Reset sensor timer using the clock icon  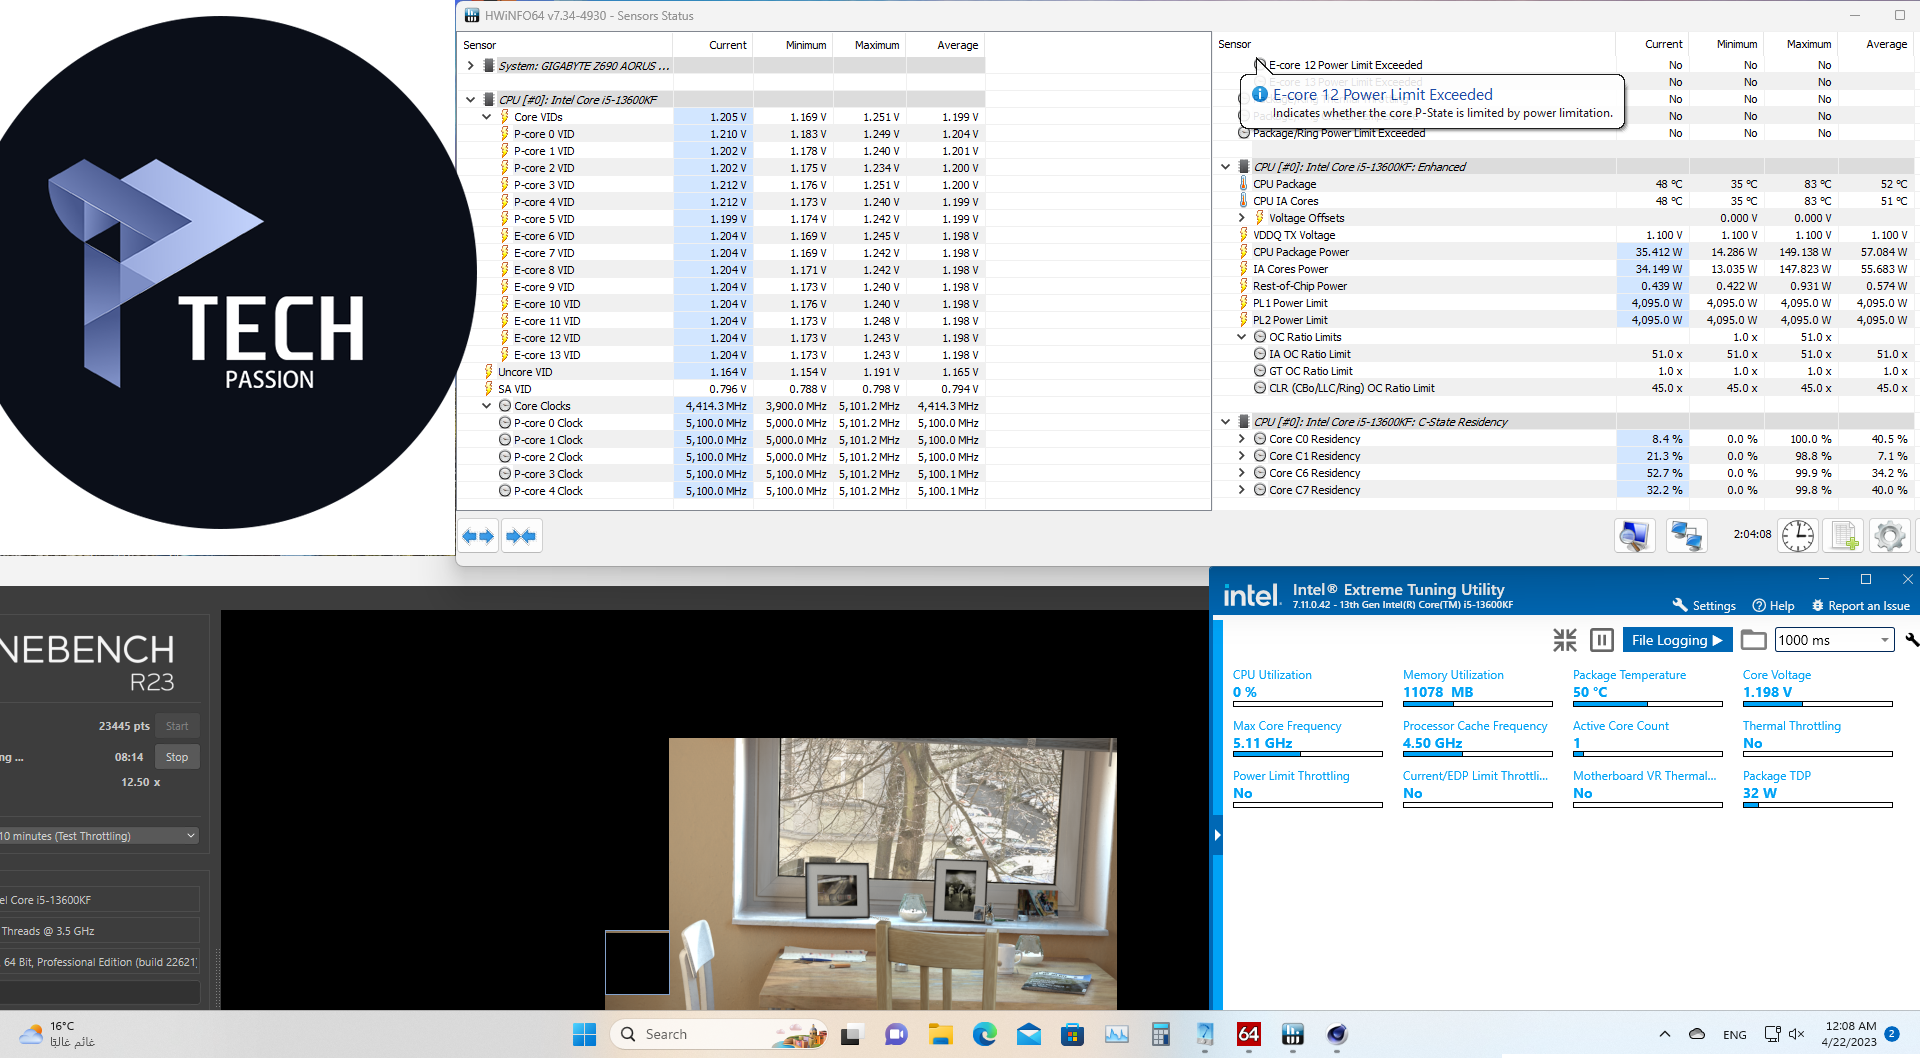tap(1797, 536)
